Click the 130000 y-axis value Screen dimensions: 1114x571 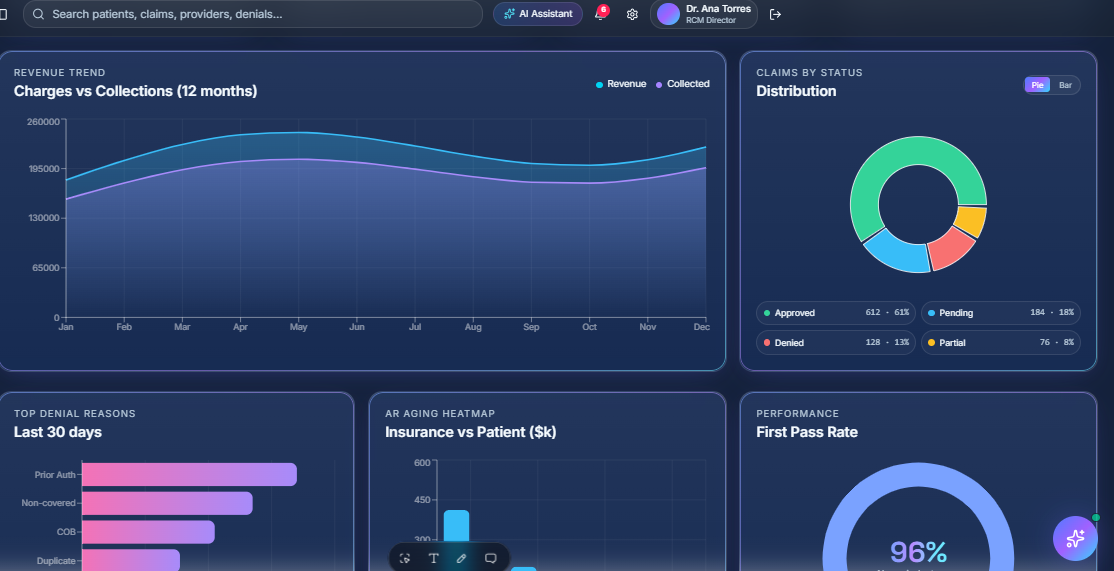43,218
